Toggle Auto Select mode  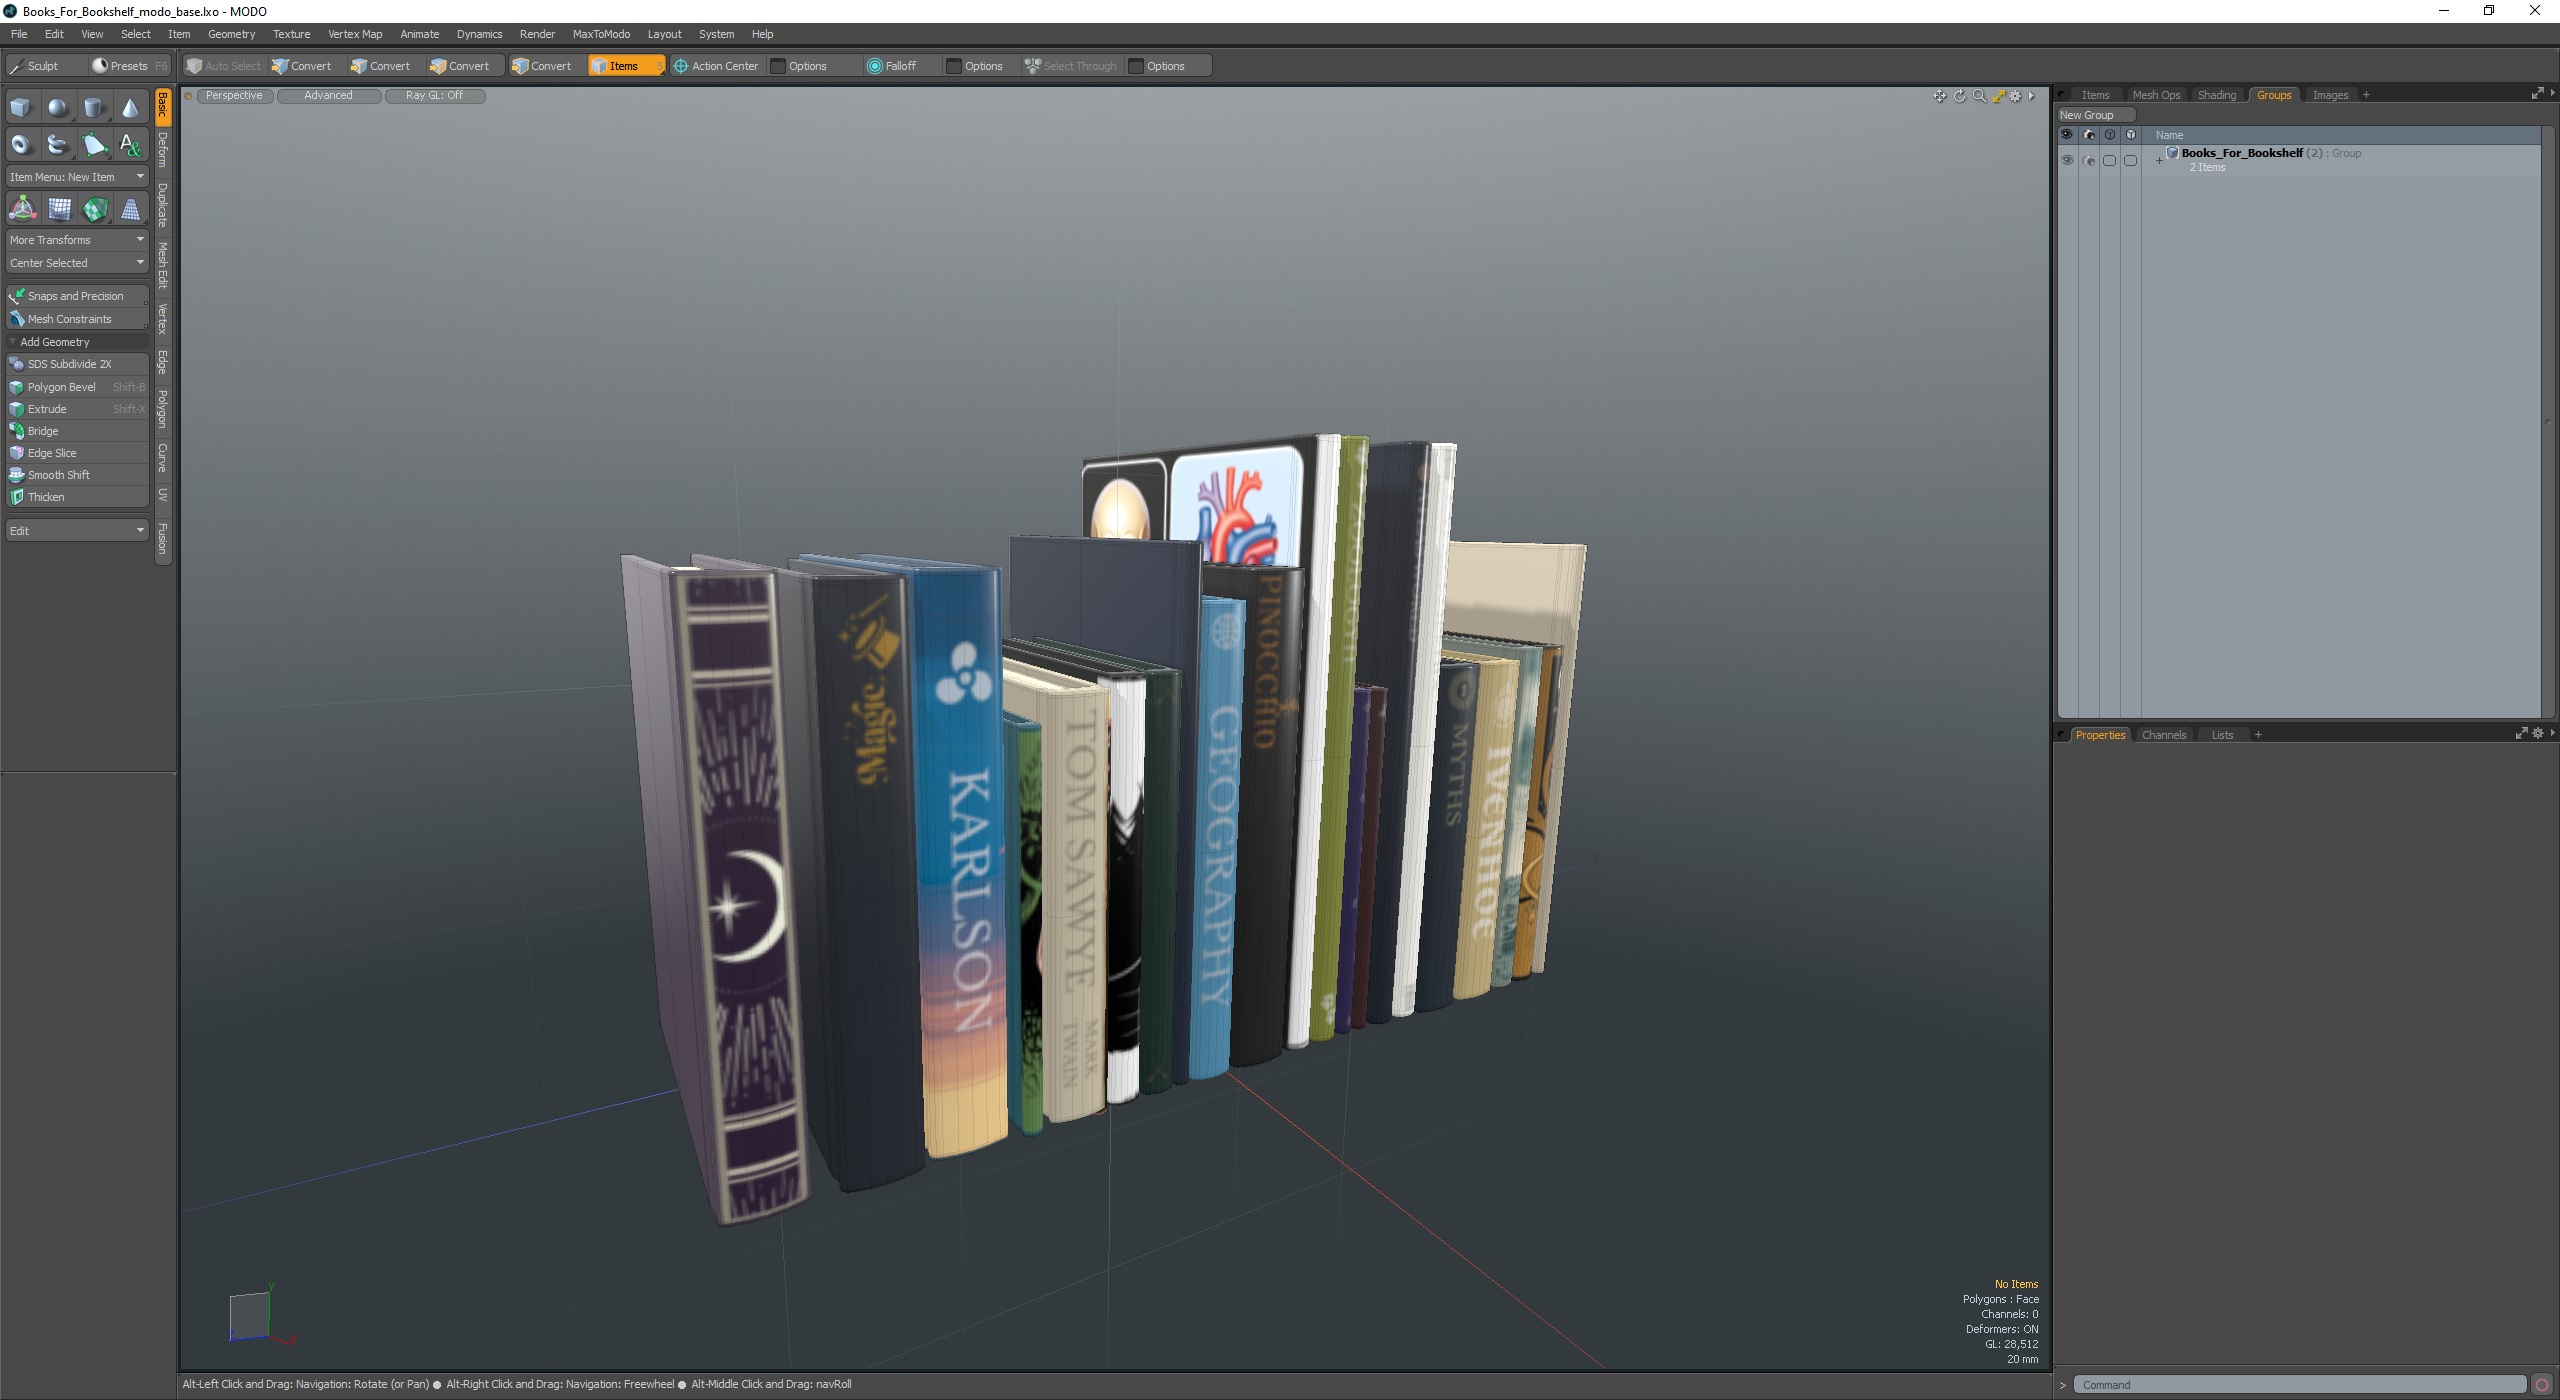coord(224,66)
